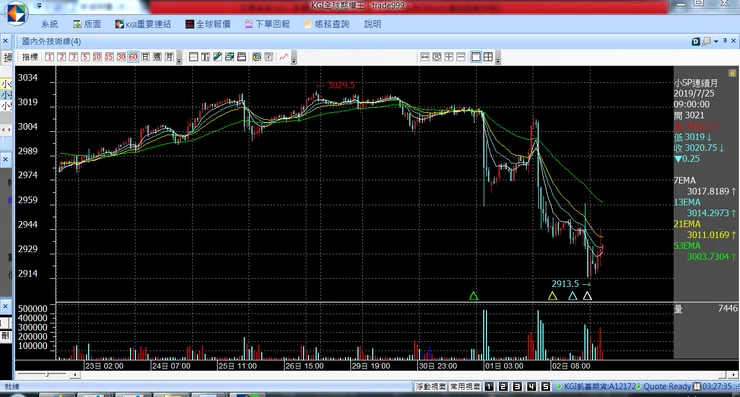740x397 pixels.
Task: Choose the single-pane layout icon
Action: click(x=476, y=57)
